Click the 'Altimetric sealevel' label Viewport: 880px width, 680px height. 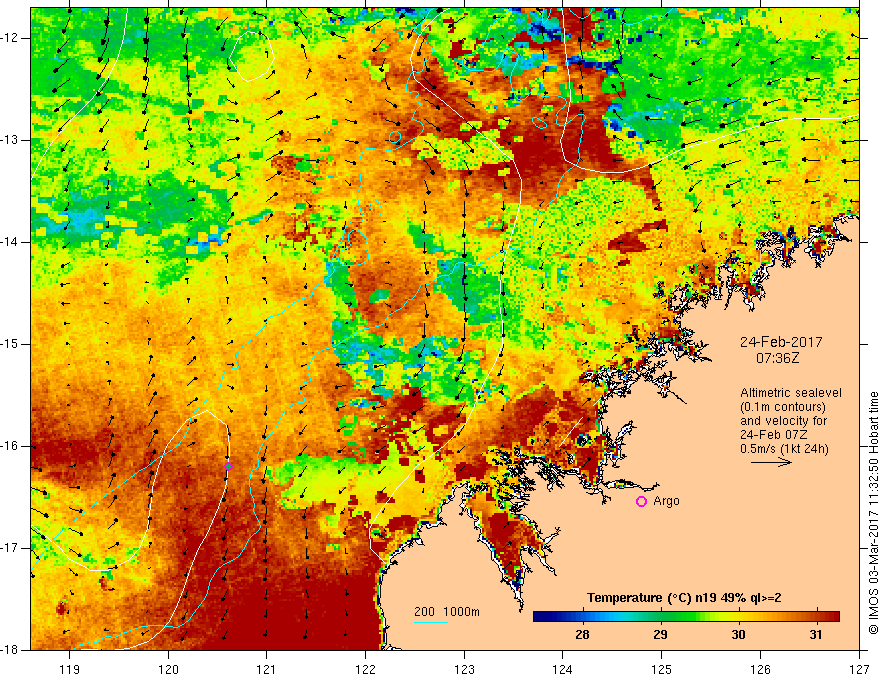790,393
